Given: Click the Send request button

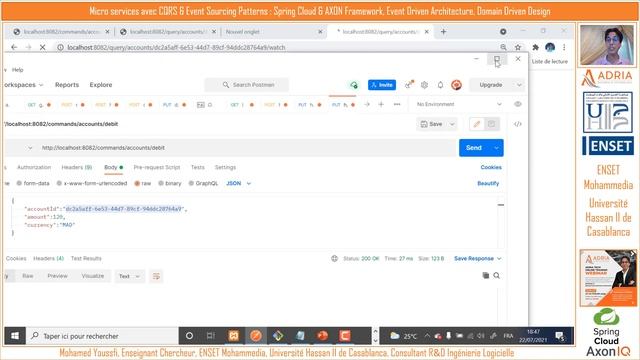Looking at the screenshot, I should click(474, 148).
